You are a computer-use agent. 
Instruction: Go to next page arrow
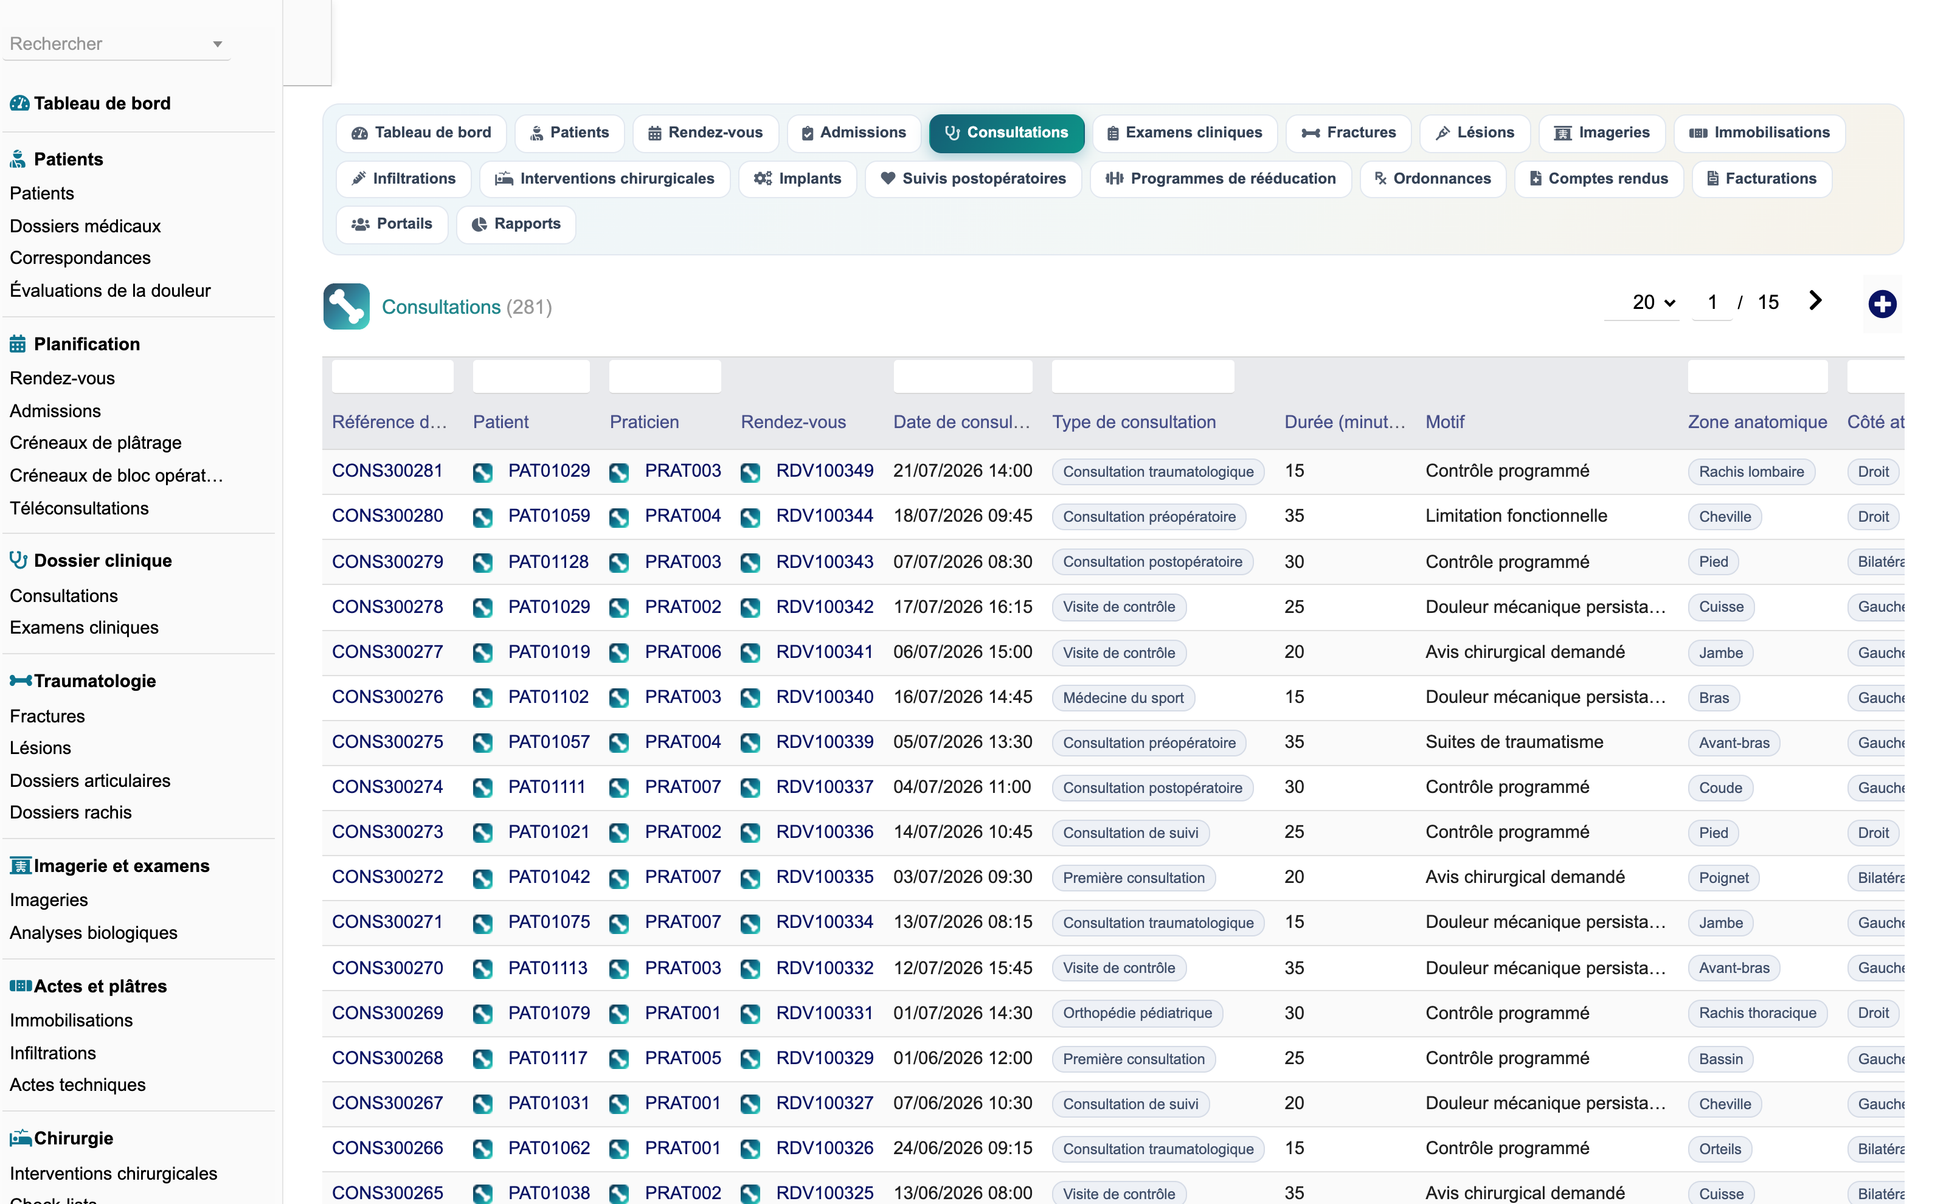tap(1815, 301)
